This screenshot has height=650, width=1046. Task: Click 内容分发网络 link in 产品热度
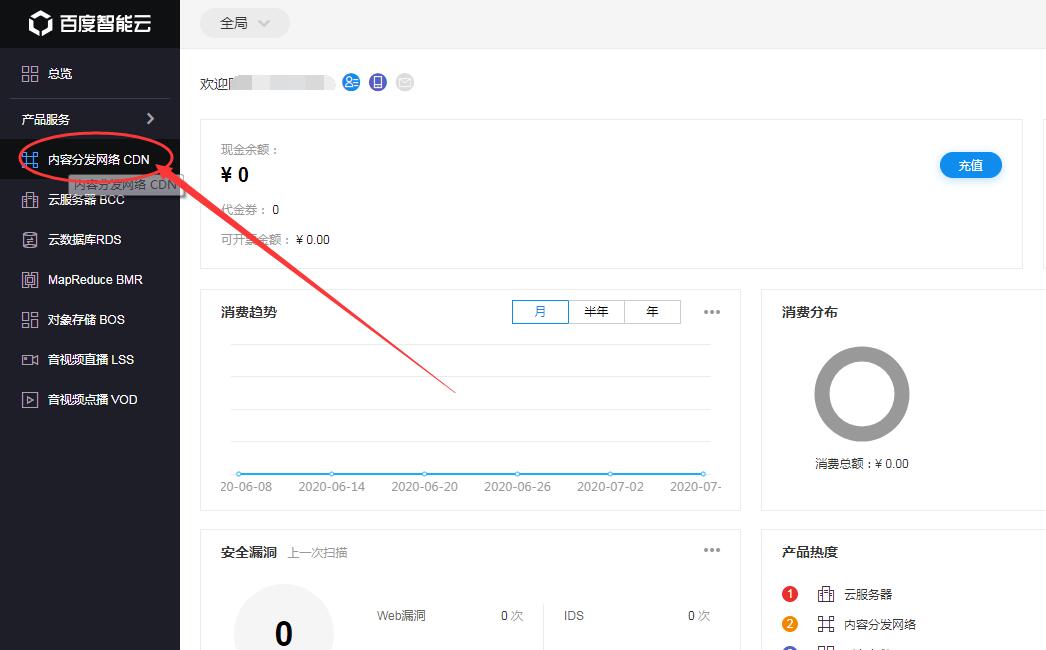click(880, 625)
